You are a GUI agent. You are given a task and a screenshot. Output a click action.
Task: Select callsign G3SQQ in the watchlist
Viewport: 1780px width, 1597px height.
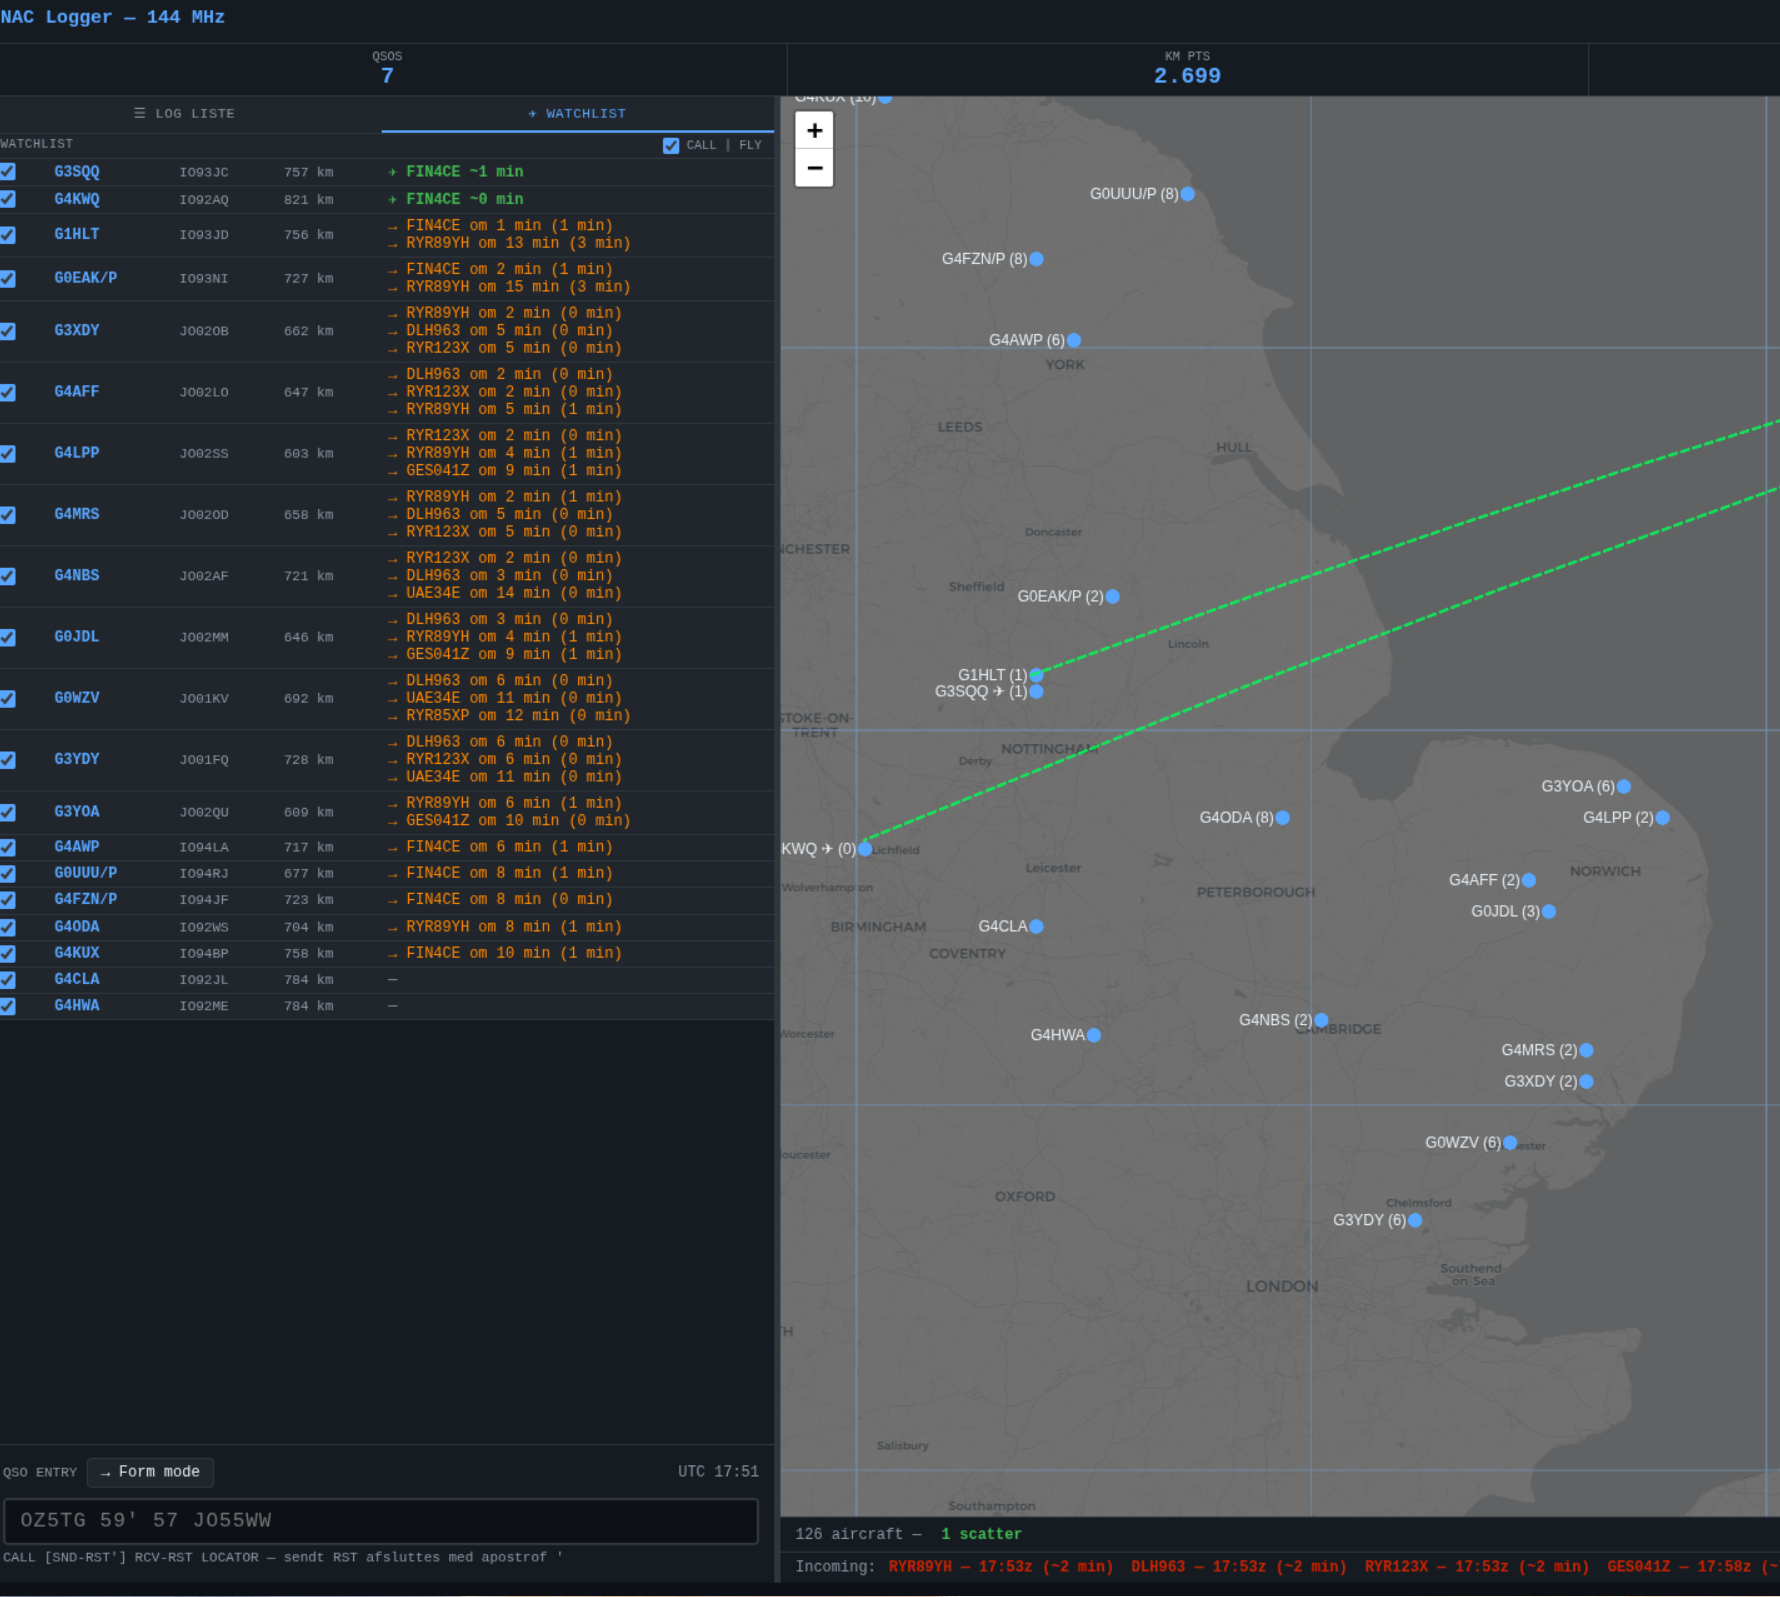(x=77, y=172)
